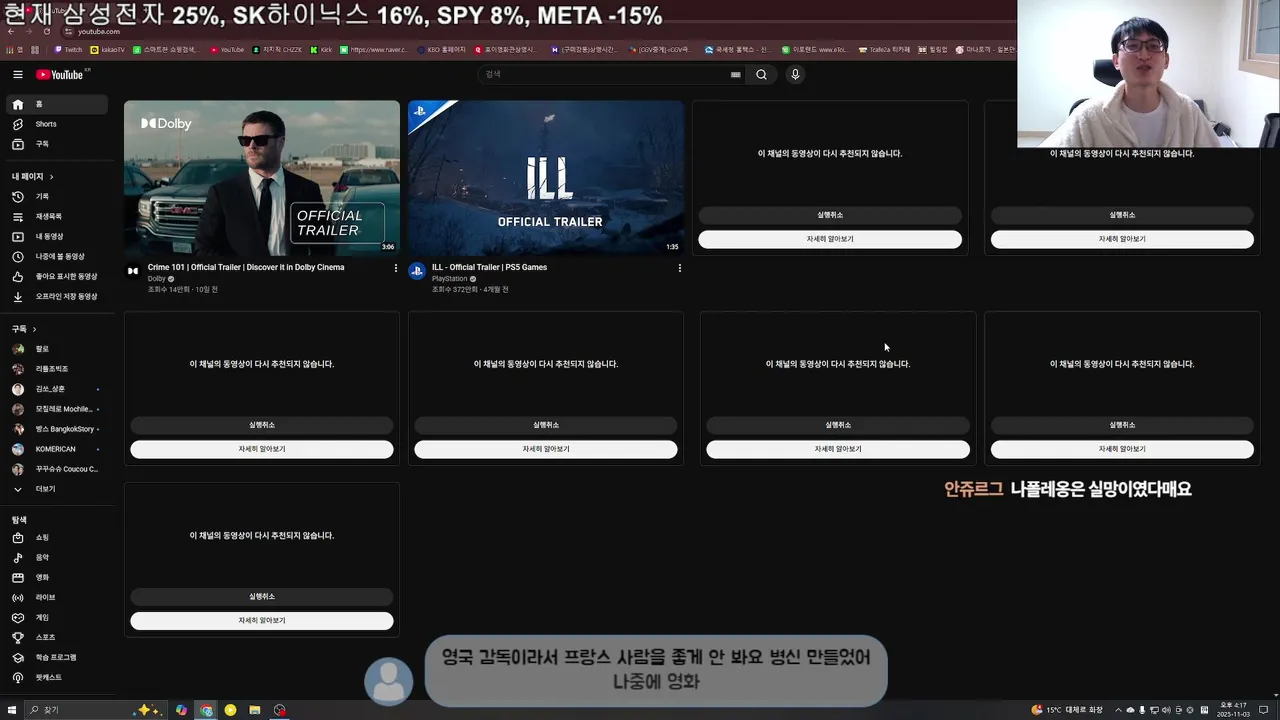Image resolution: width=1280 pixels, height=720 pixels.
Task: Expand 더보기 to show more subscriptions
Action: click(56, 489)
